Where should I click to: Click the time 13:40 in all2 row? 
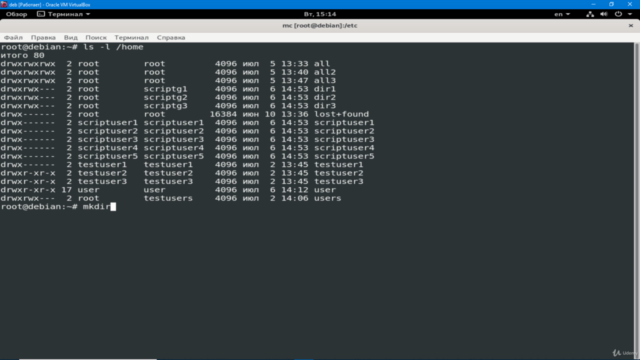tap(295, 72)
